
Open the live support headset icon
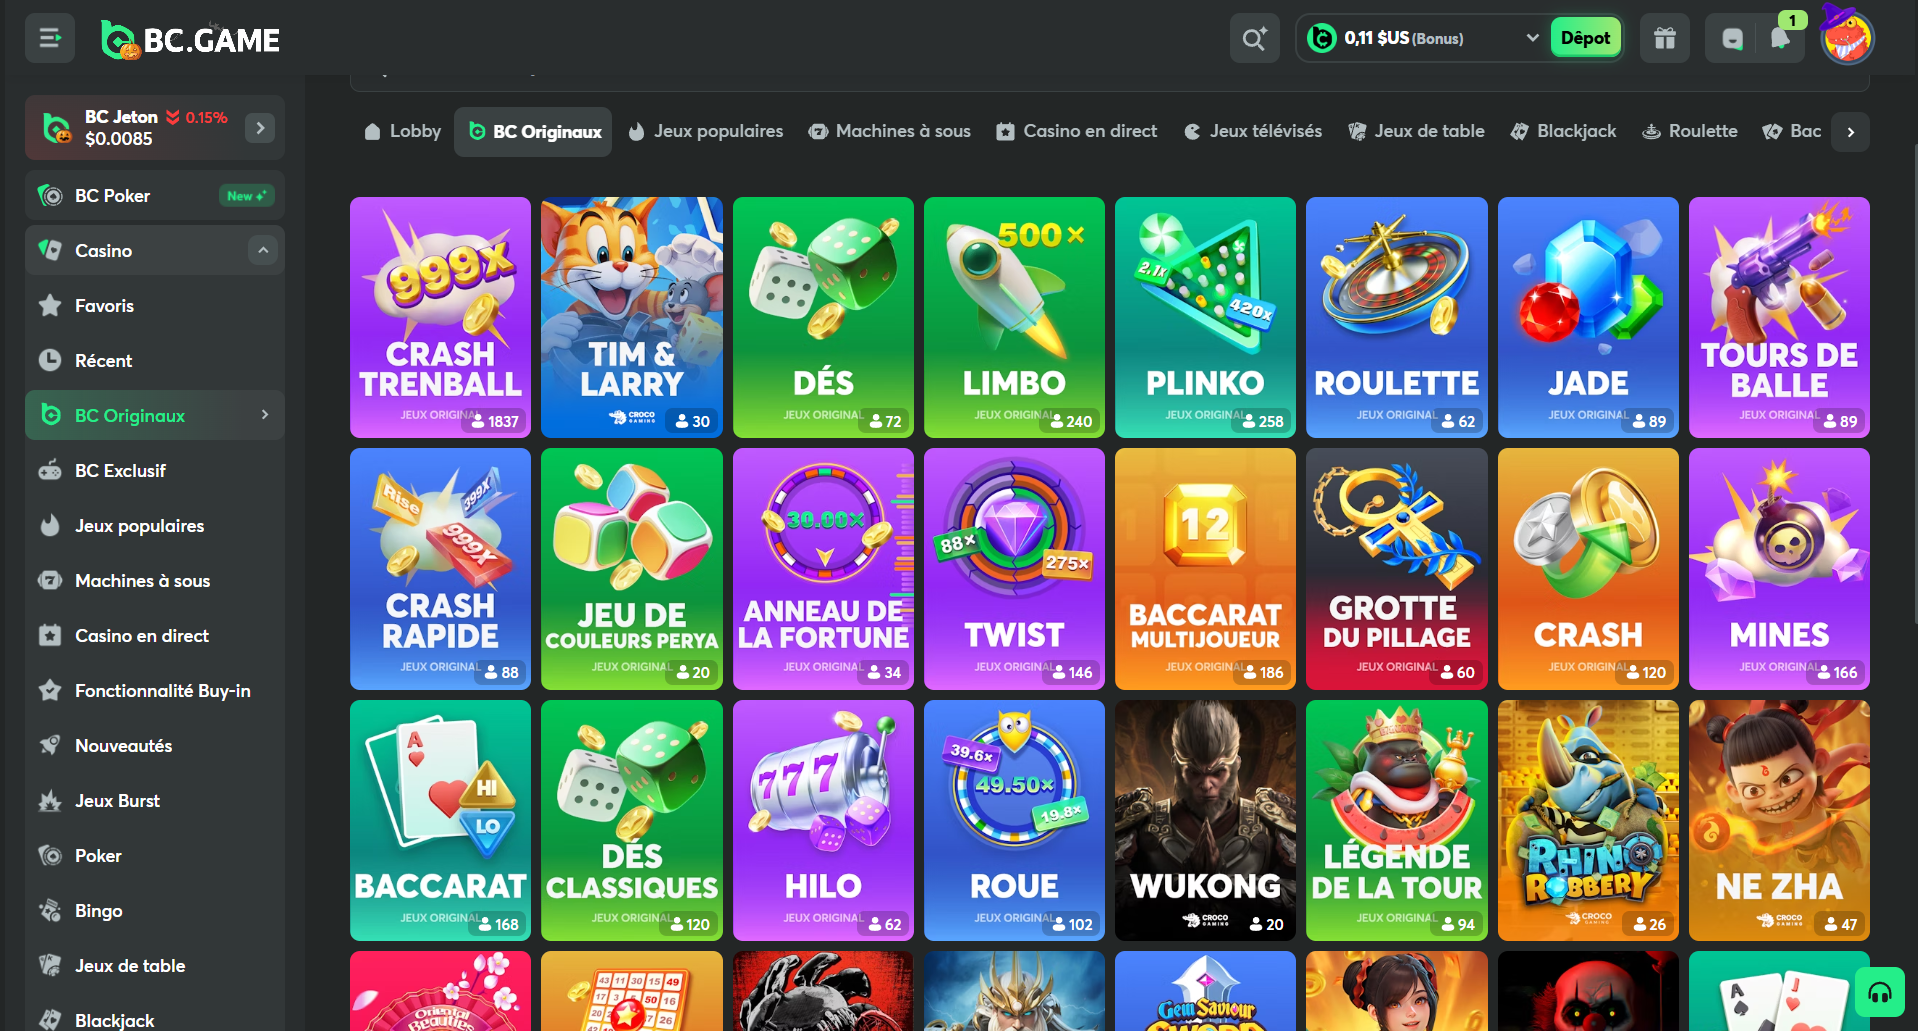[x=1880, y=992]
